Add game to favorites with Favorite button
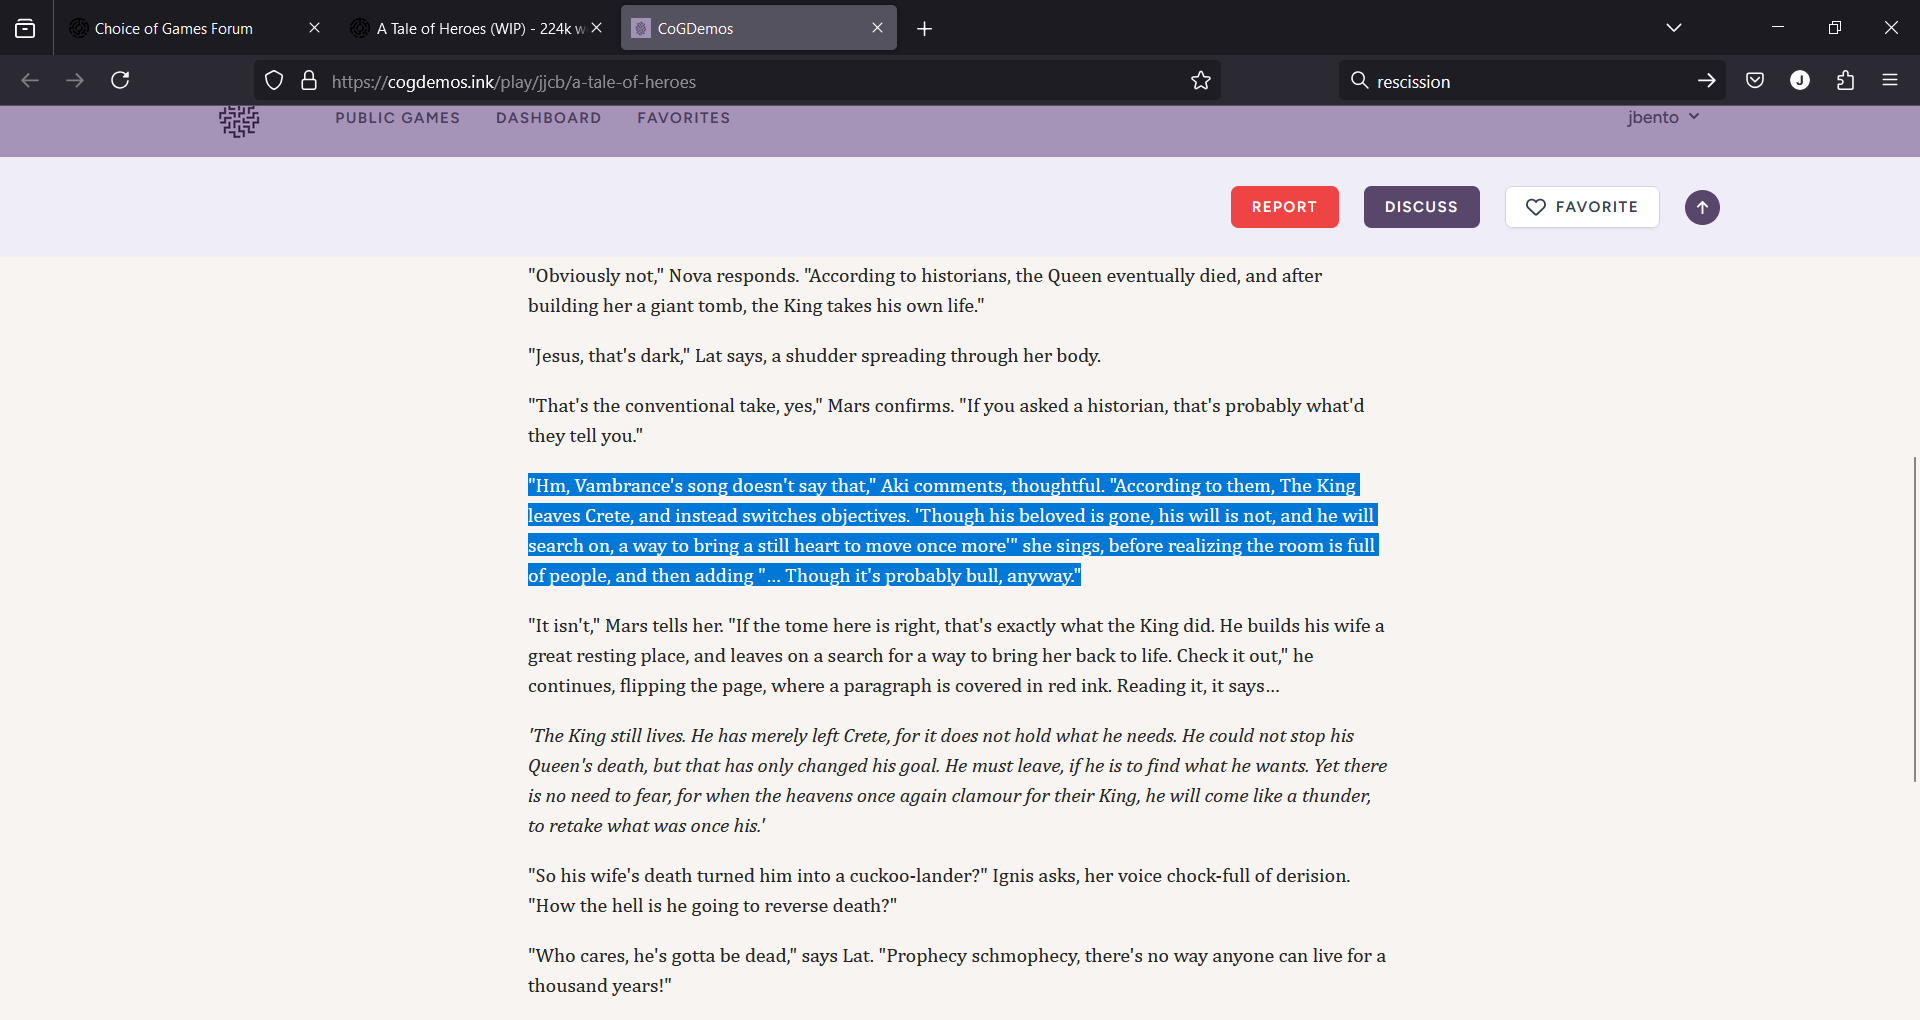This screenshot has height=1020, width=1920. coord(1582,207)
